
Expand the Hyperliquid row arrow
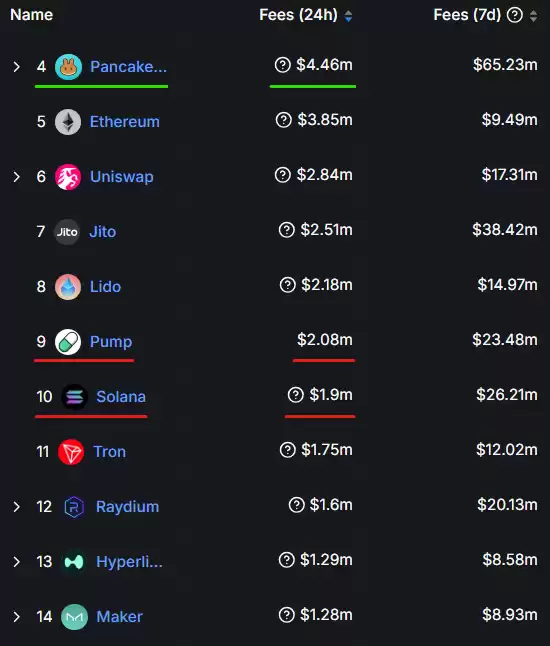[x=16, y=562]
